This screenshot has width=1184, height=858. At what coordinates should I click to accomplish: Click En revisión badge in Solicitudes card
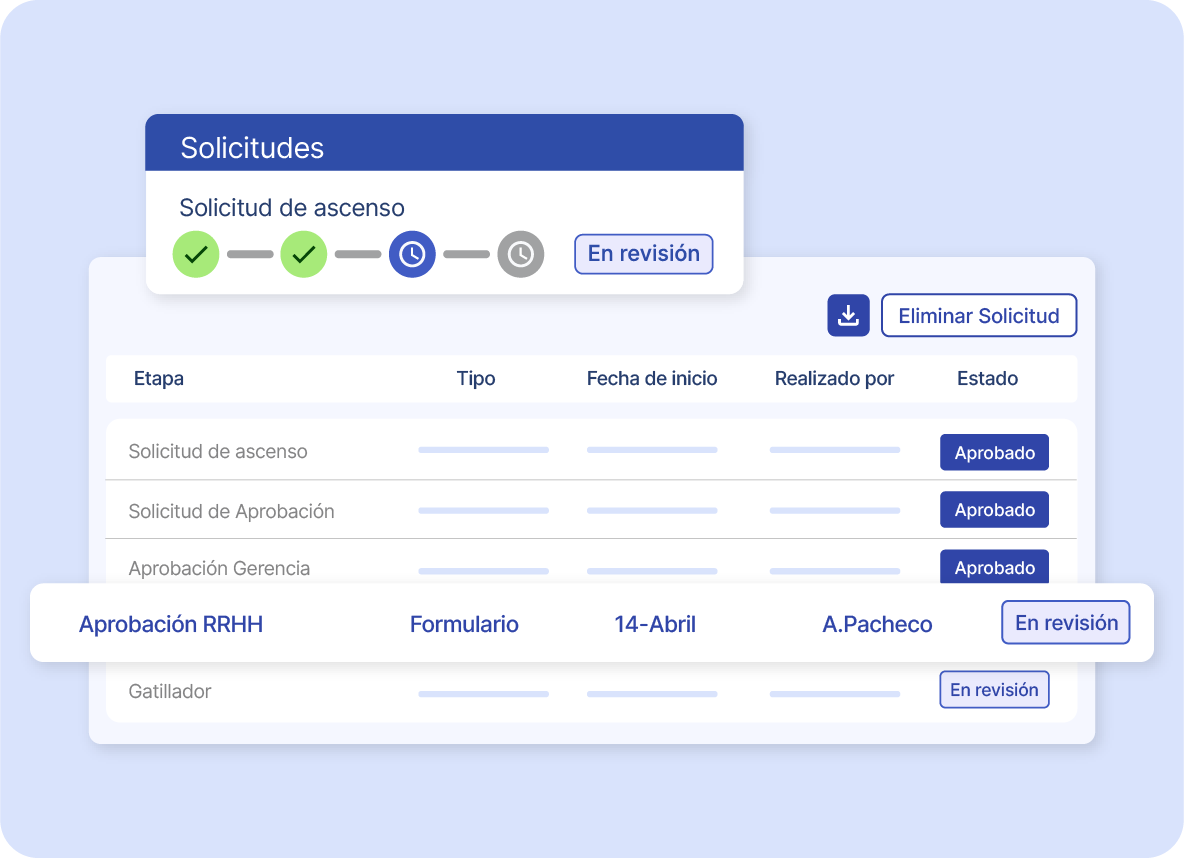click(643, 254)
